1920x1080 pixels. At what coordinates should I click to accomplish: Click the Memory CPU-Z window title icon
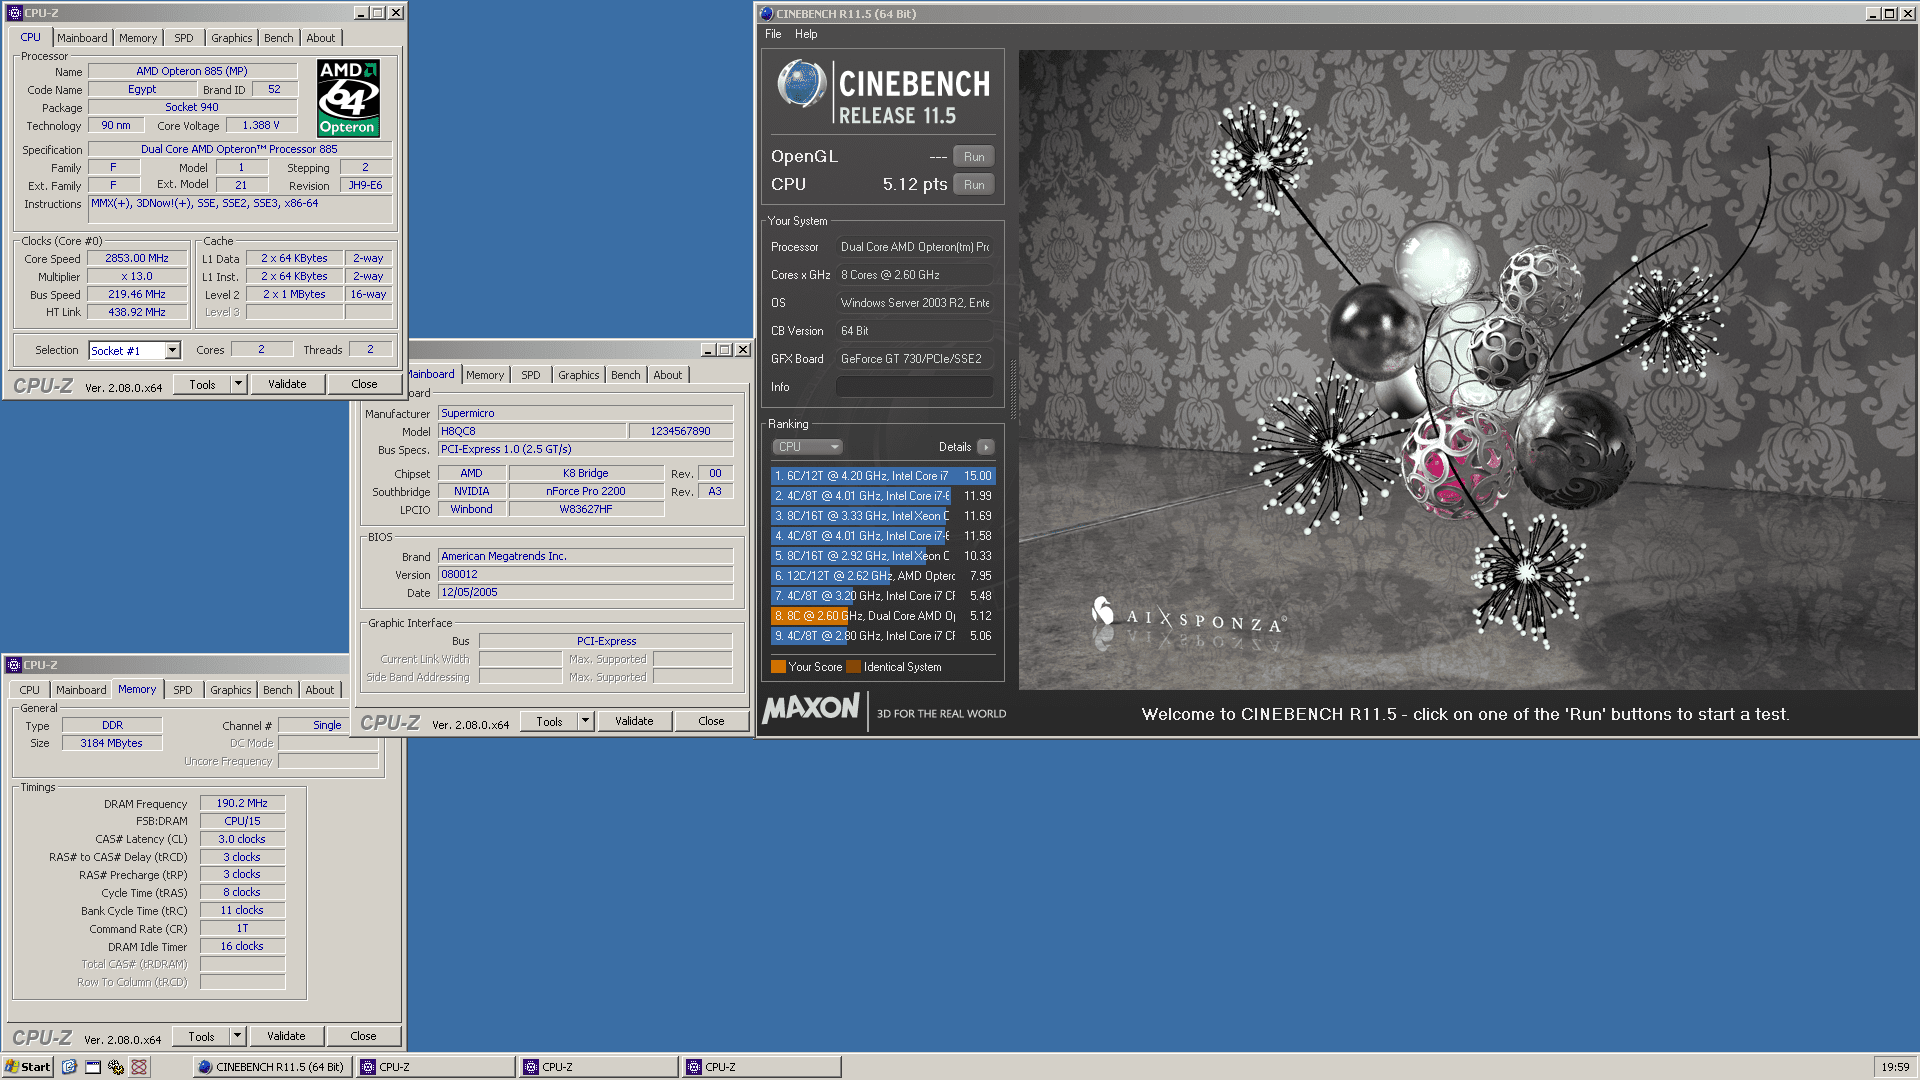pos(14,665)
